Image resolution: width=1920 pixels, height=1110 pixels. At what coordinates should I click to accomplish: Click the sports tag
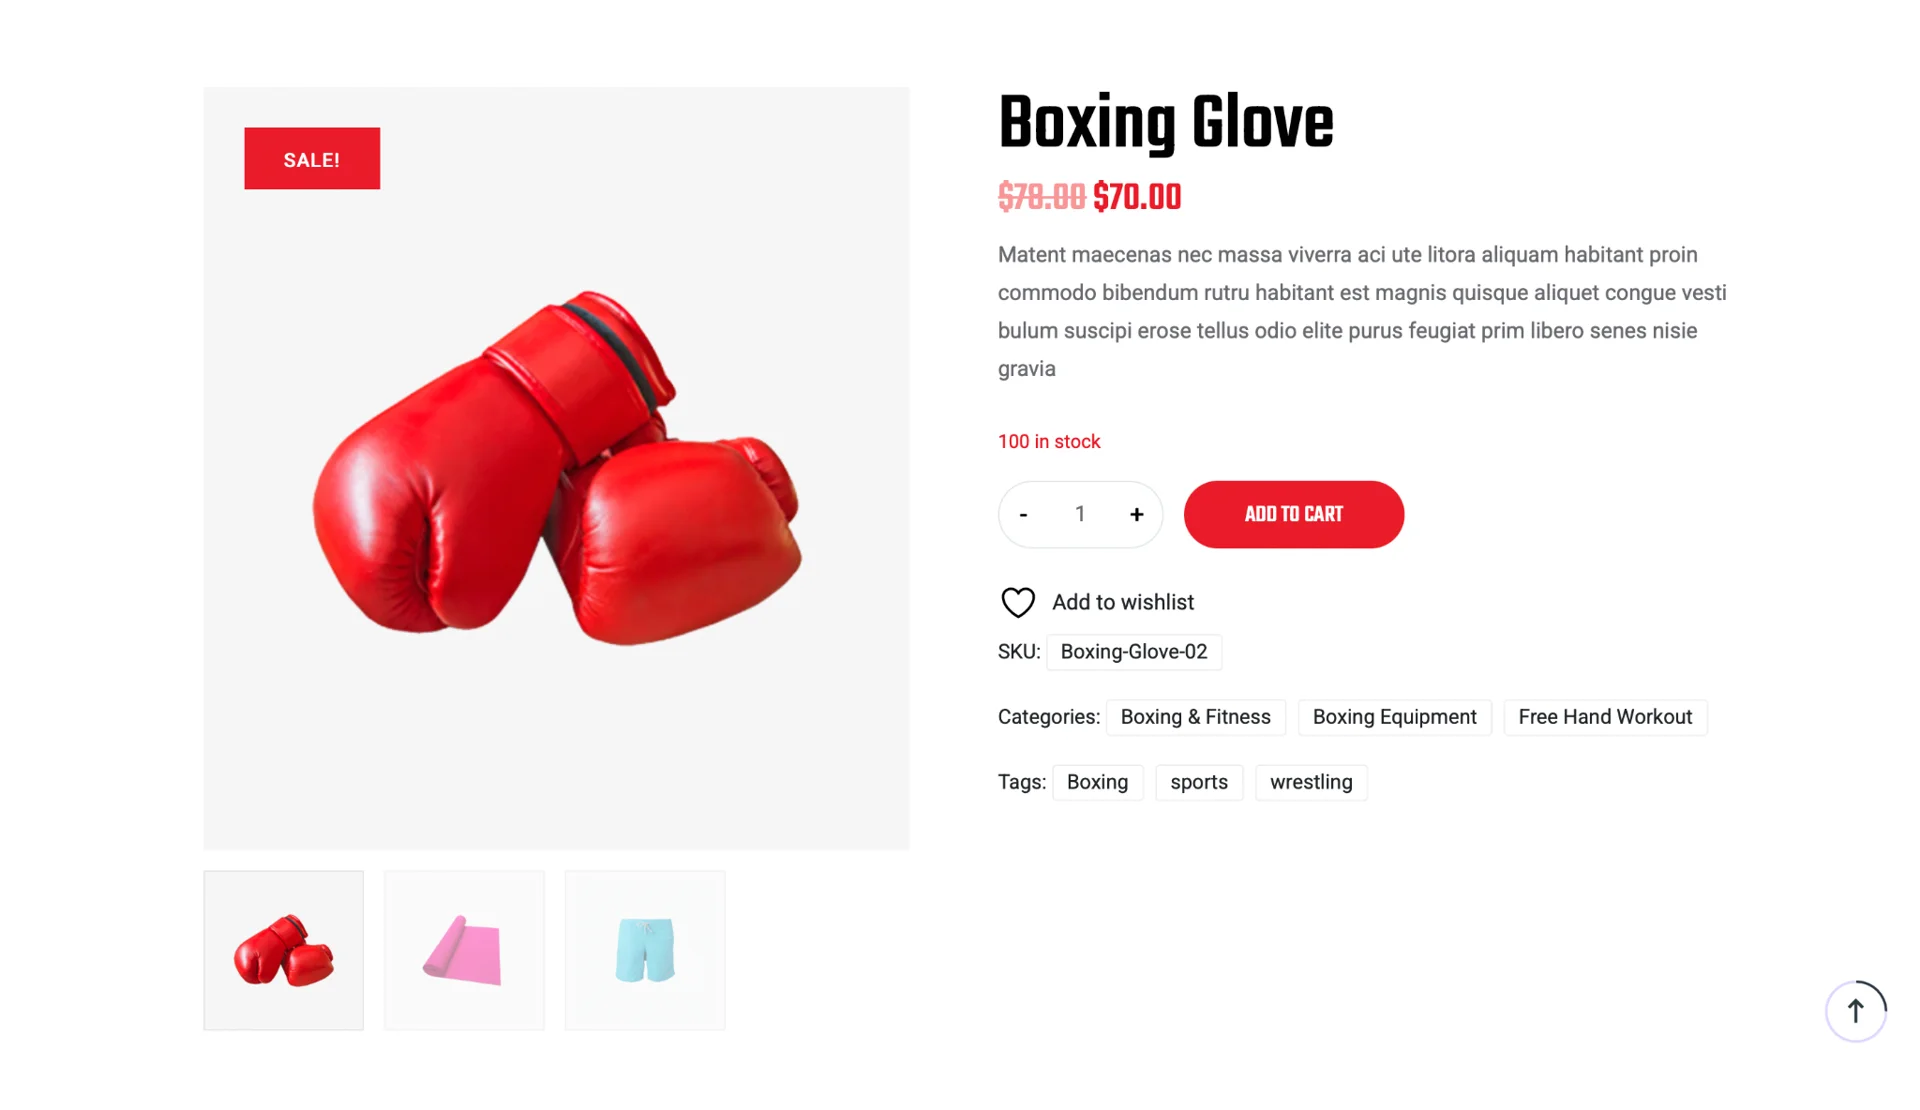pos(1199,782)
